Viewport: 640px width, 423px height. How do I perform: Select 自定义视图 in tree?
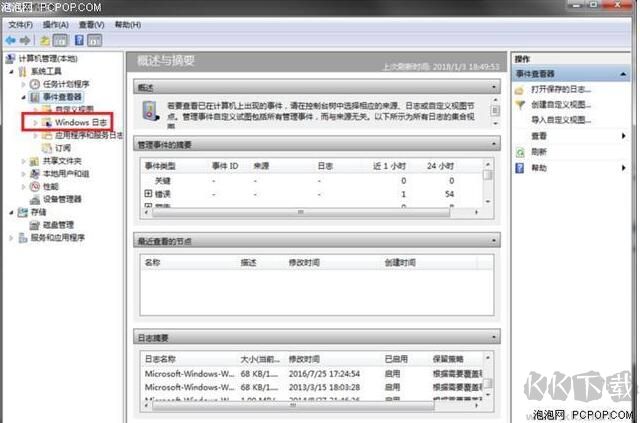tap(75, 109)
